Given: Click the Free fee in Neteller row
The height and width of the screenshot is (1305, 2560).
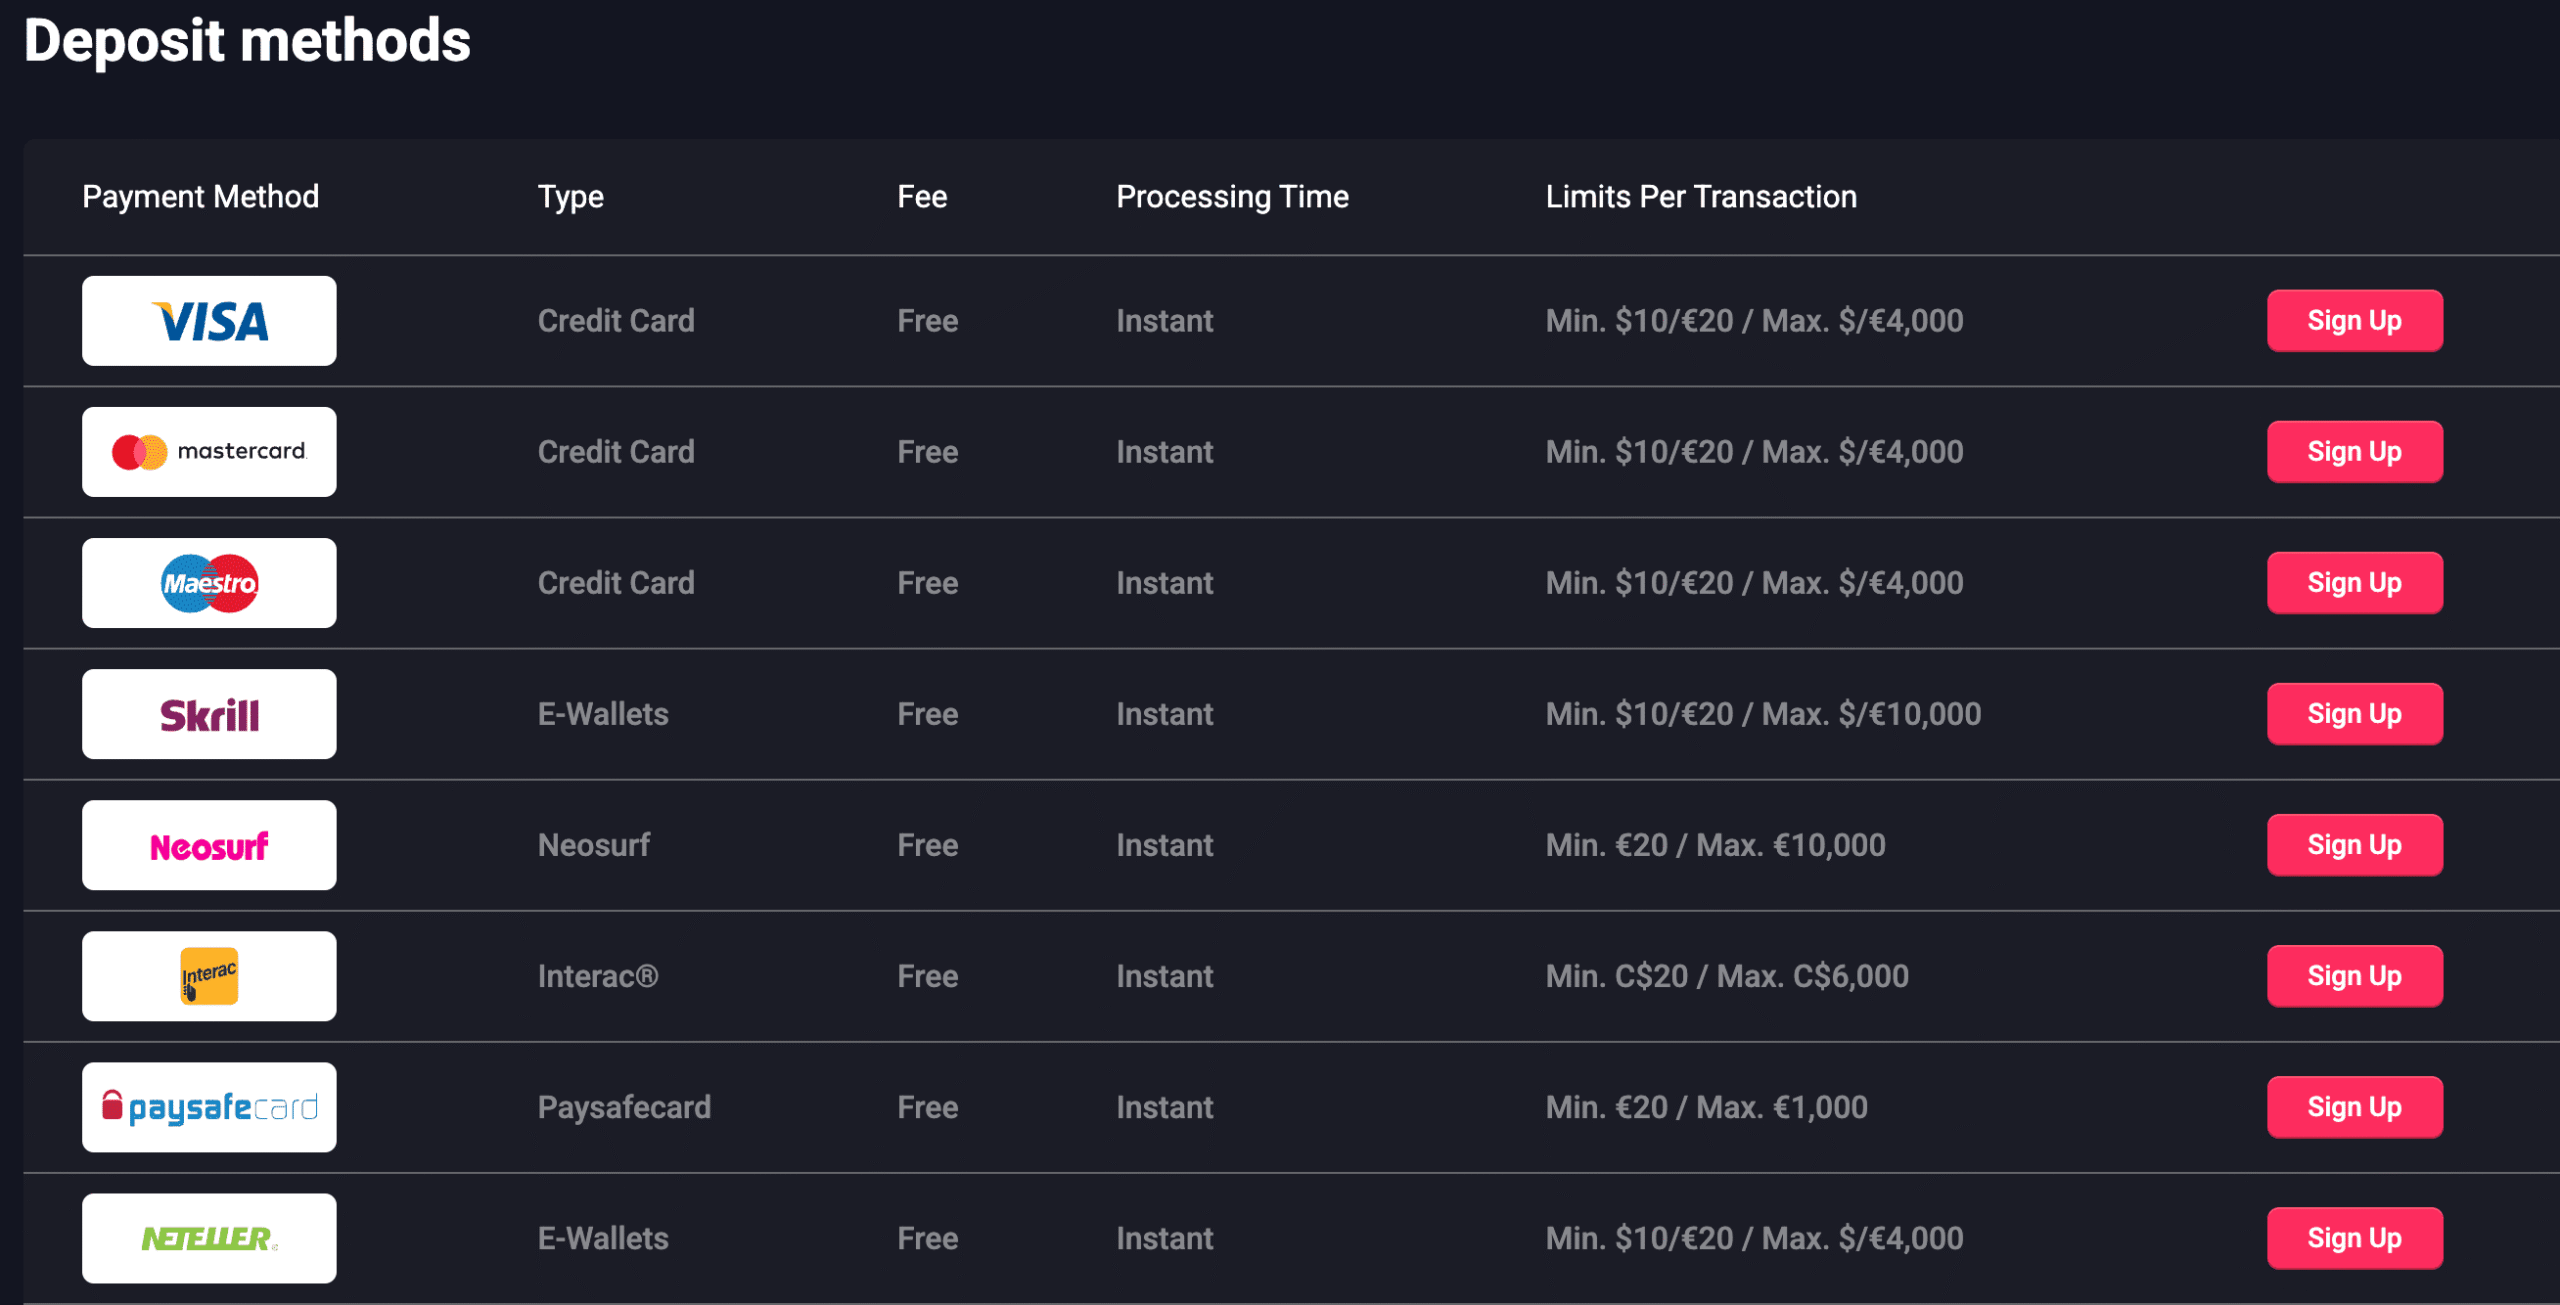Looking at the screenshot, I should (928, 1238).
